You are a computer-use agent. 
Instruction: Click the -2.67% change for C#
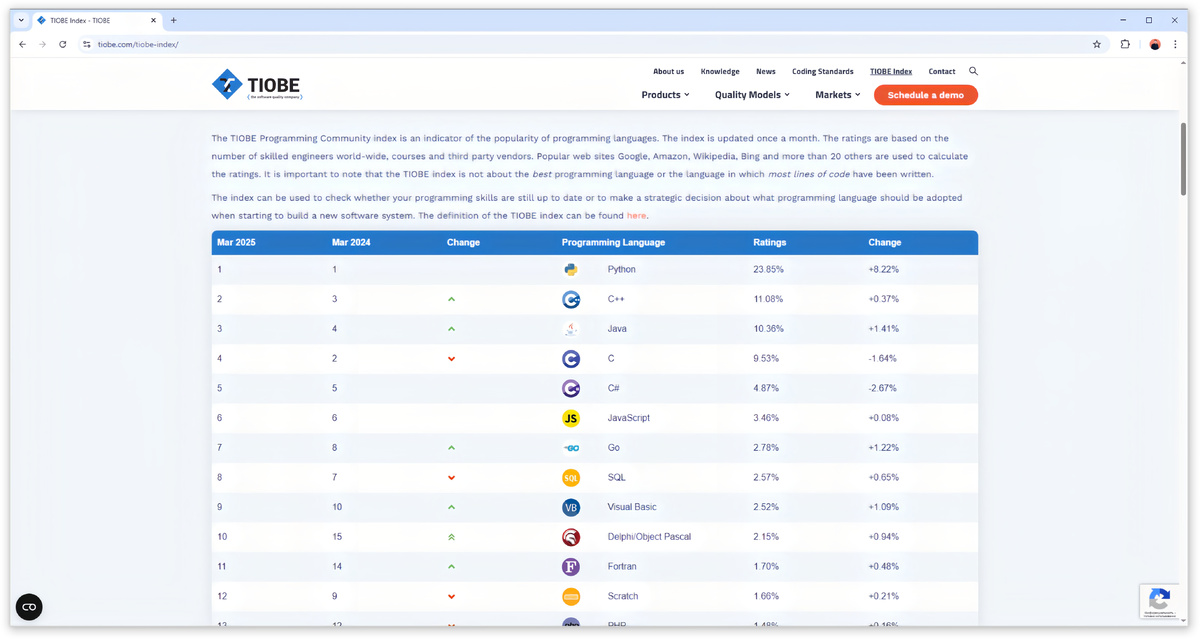(883, 388)
